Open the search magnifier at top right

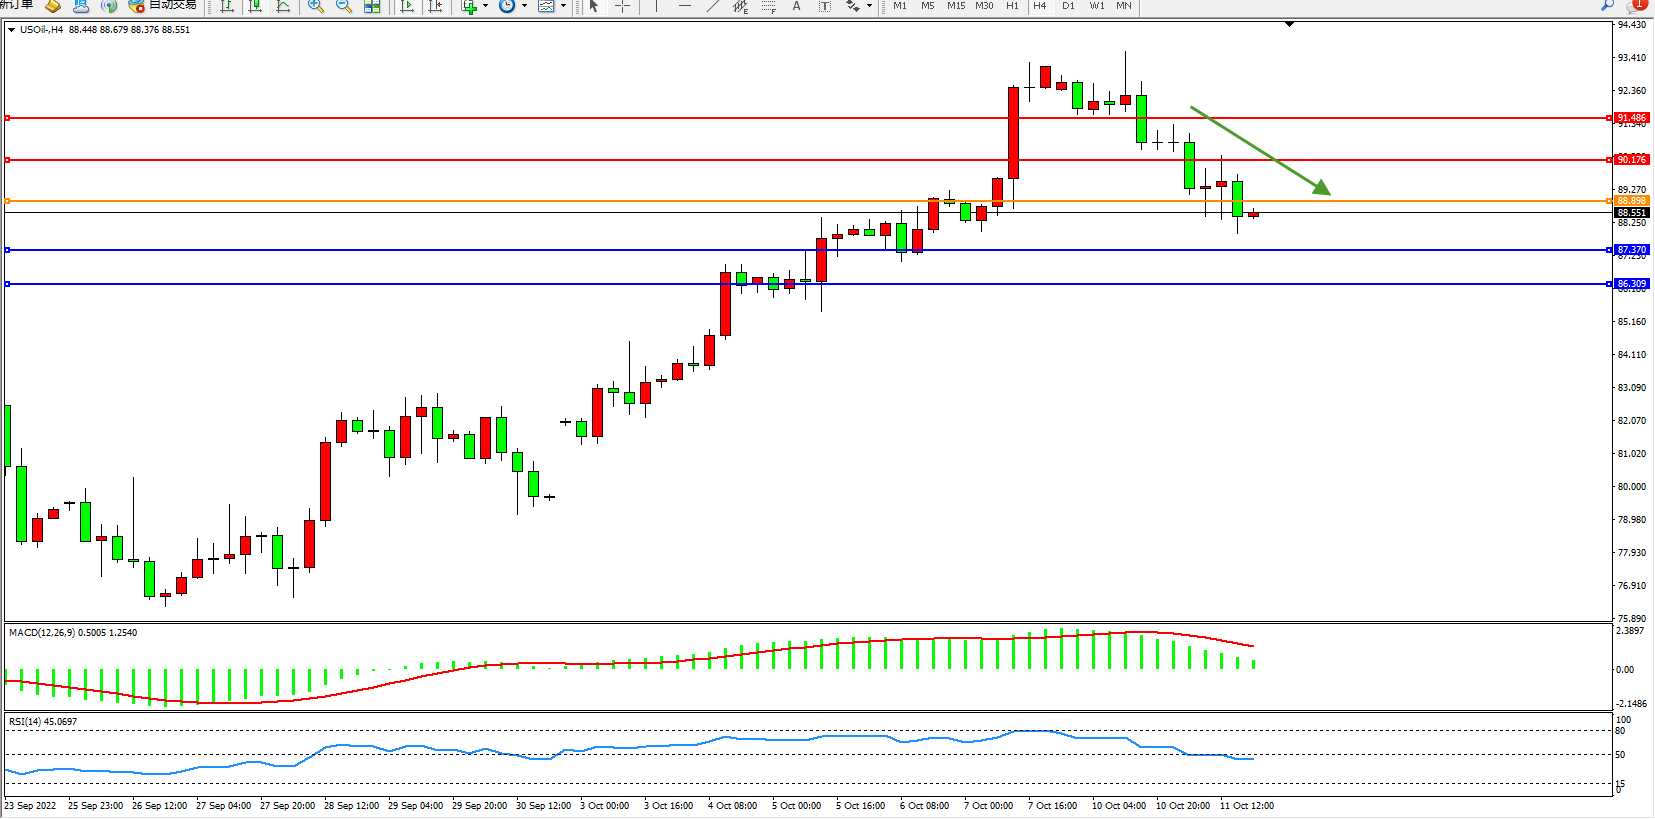click(x=1608, y=5)
